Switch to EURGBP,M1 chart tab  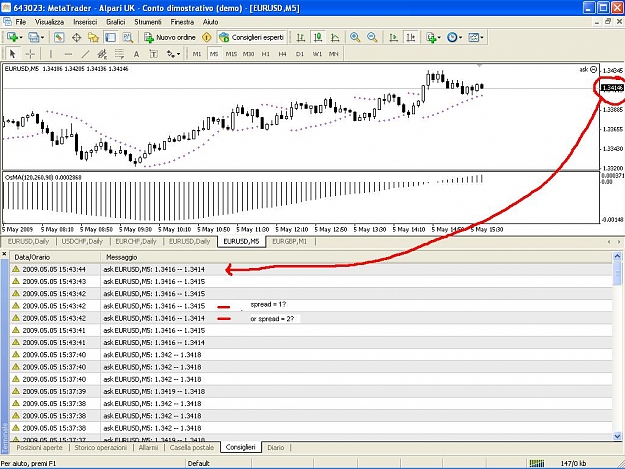[290, 241]
